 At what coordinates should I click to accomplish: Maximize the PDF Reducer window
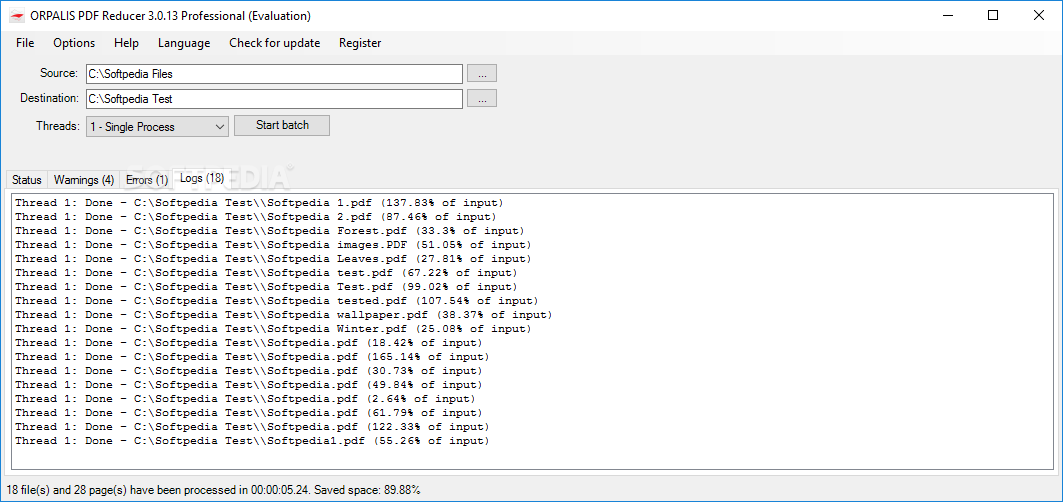pos(992,16)
